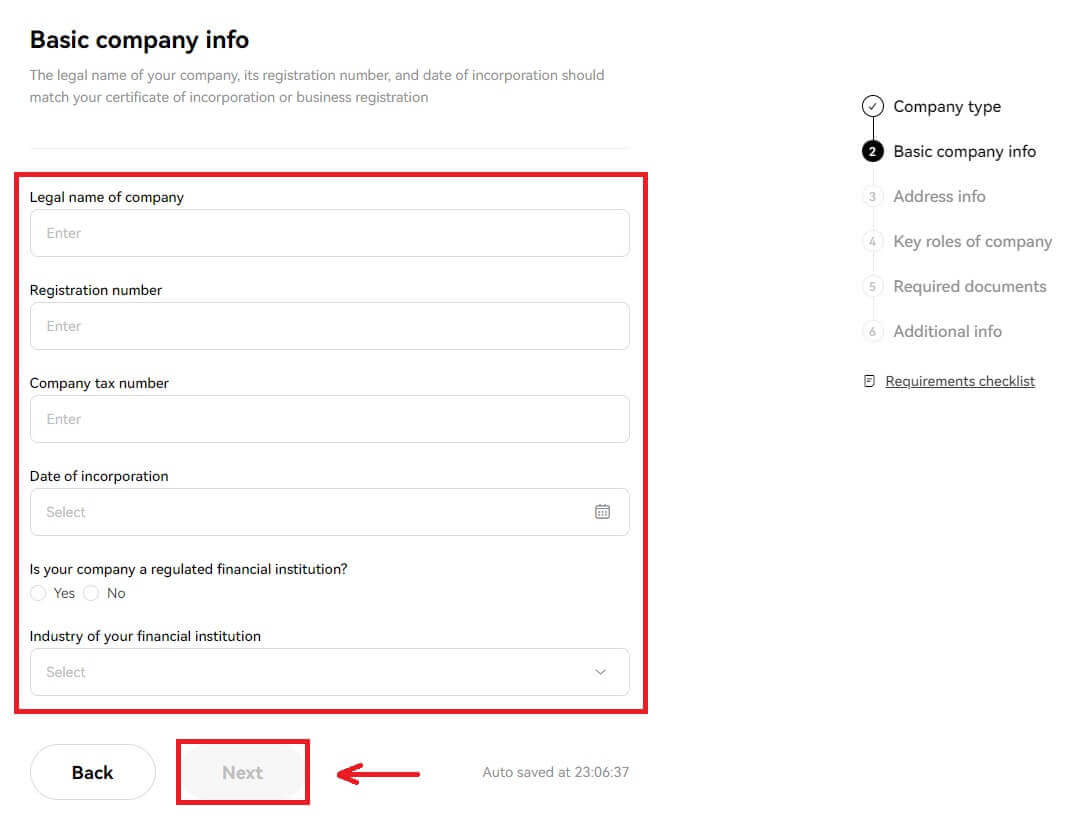This screenshot has height=815, width=1079.
Task: Open the Requirements checklist link
Action: [958, 380]
